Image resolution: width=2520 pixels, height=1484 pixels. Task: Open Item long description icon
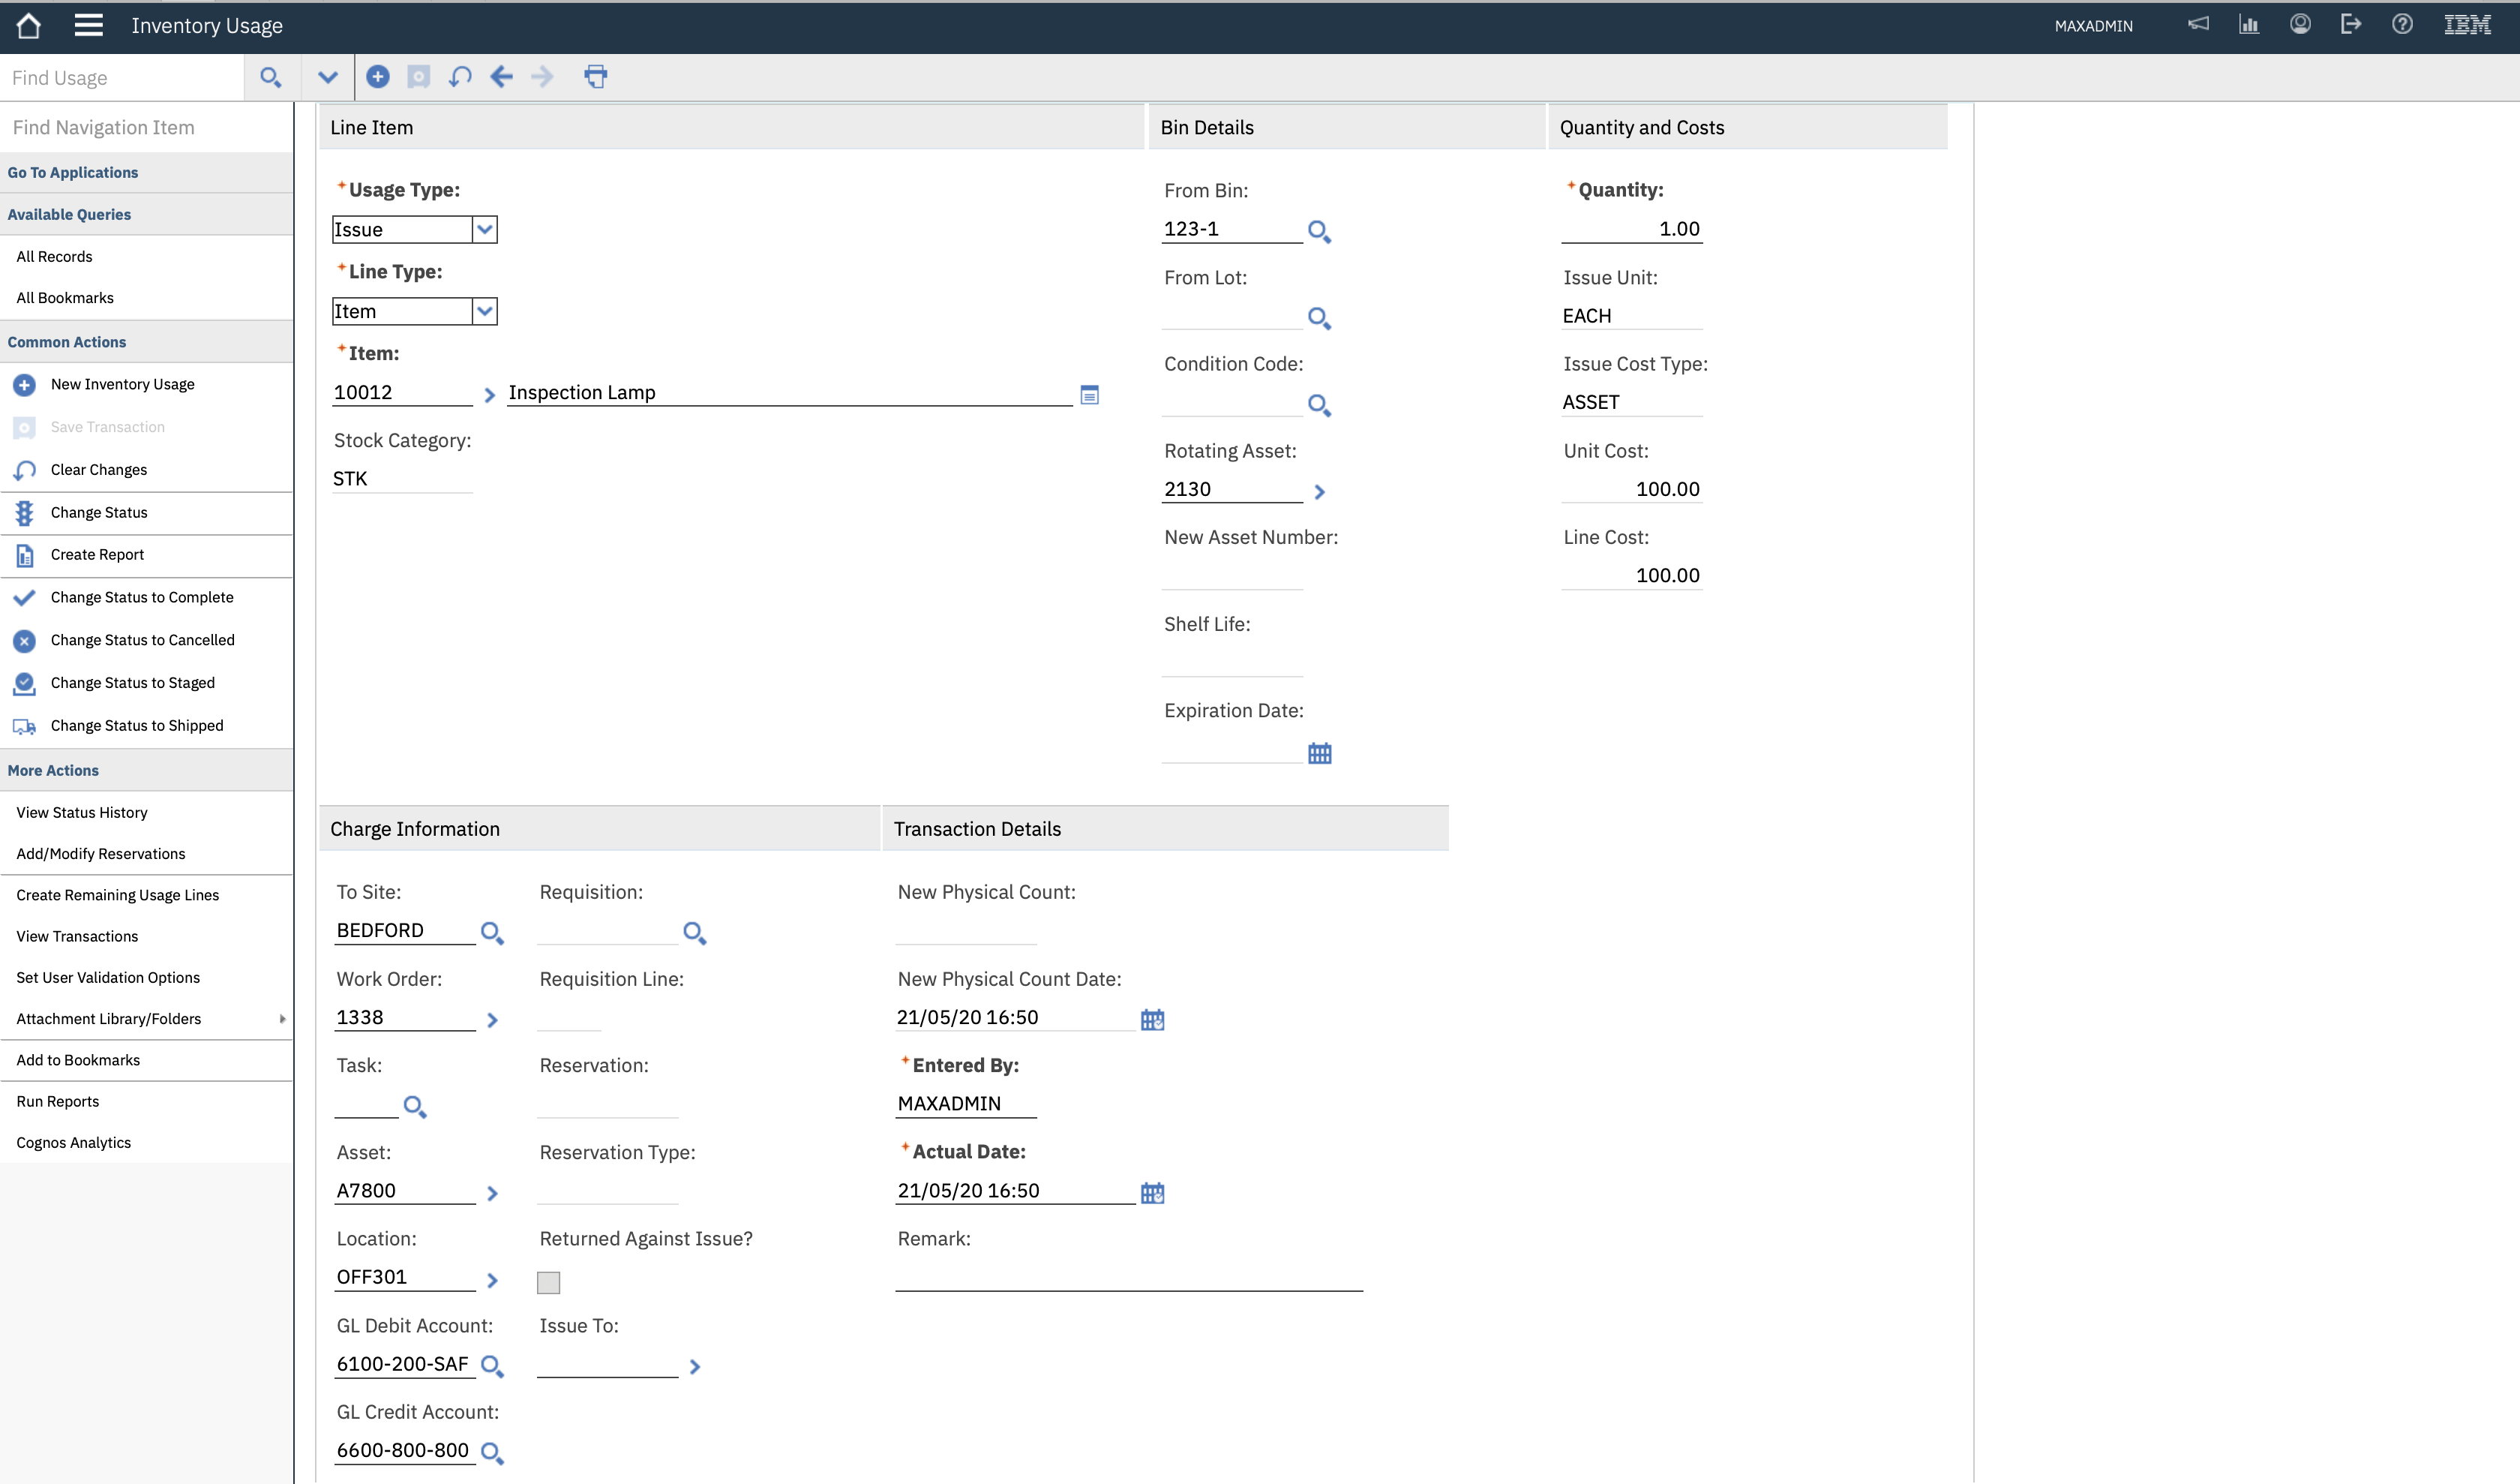[x=1090, y=395]
